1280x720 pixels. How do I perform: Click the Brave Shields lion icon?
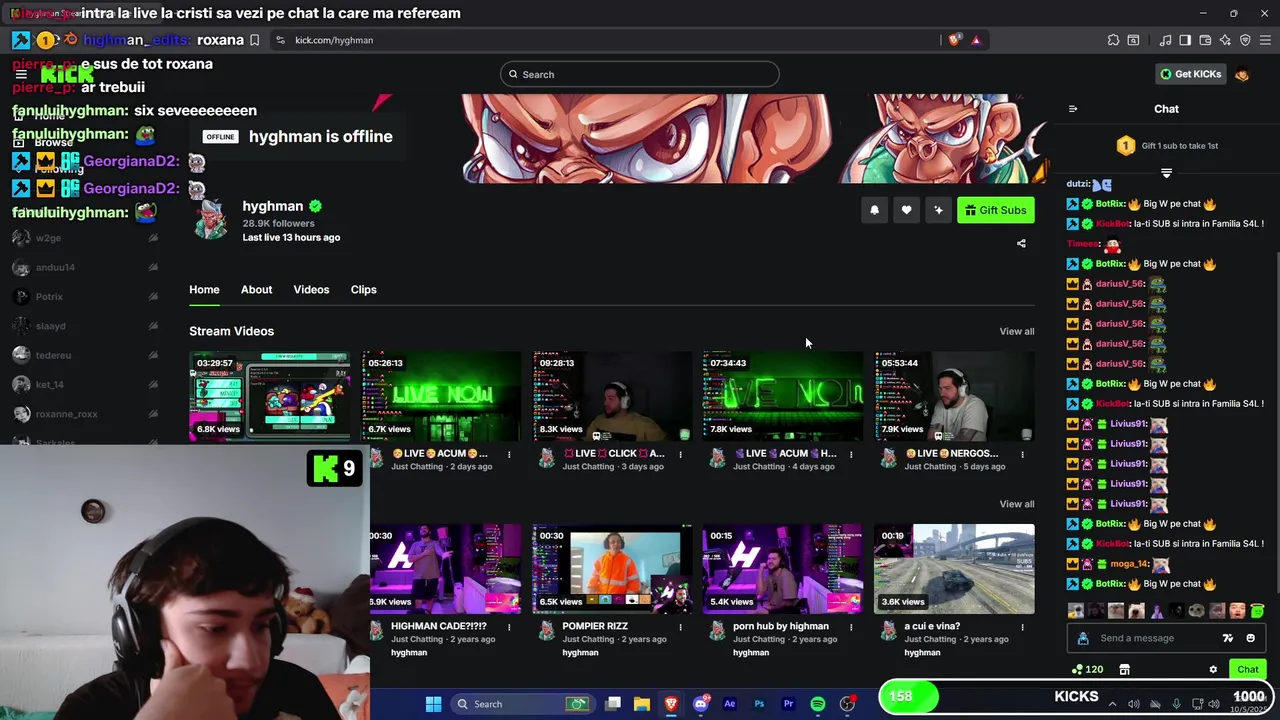tap(954, 40)
